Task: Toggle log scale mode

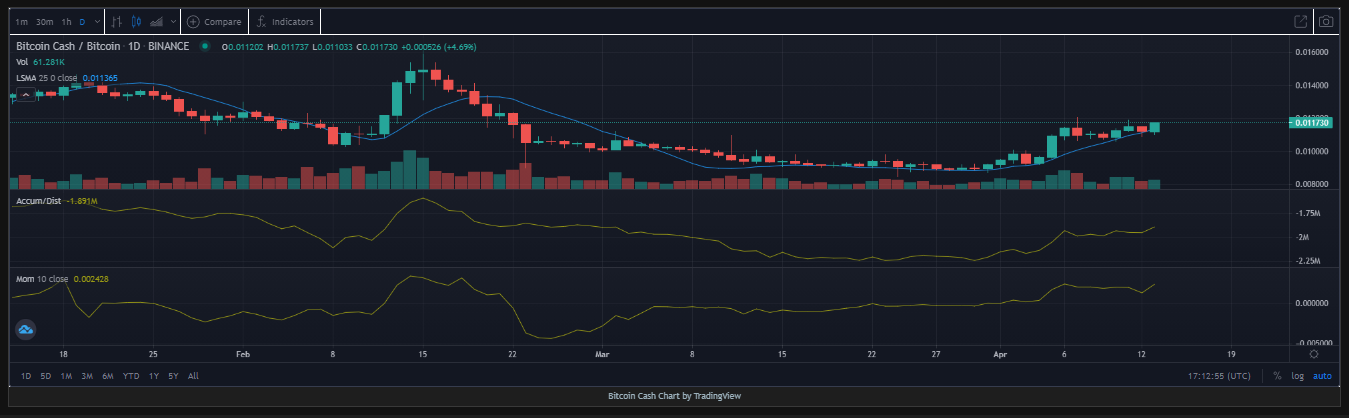Action: pyautogui.click(x=1298, y=376)
